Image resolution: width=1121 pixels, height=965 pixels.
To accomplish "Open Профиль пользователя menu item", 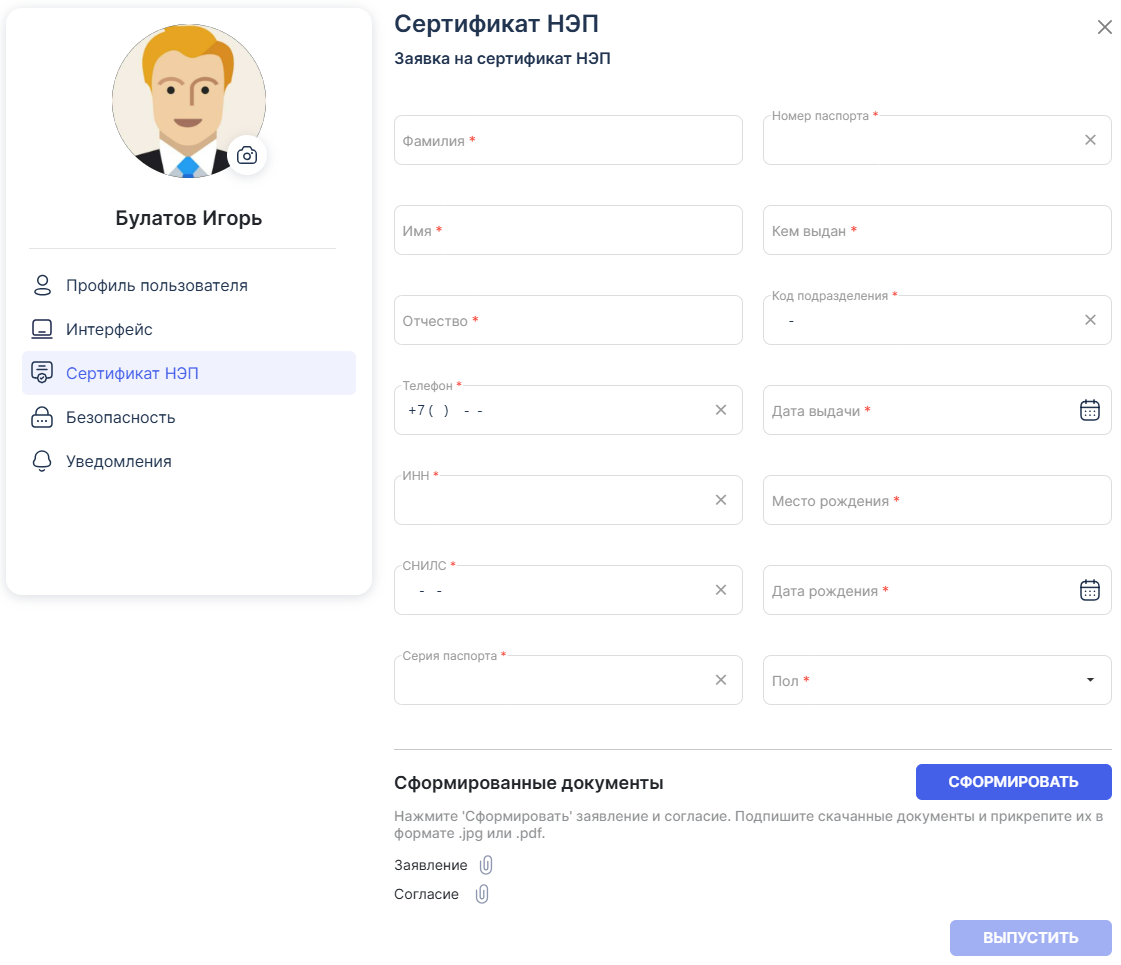I will point(156,285).
